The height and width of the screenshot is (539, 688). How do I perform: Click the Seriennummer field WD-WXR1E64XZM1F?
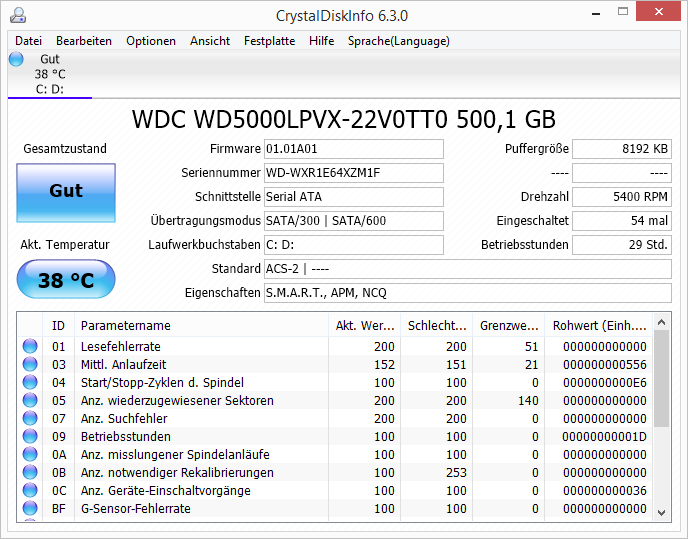pos(354,173)
